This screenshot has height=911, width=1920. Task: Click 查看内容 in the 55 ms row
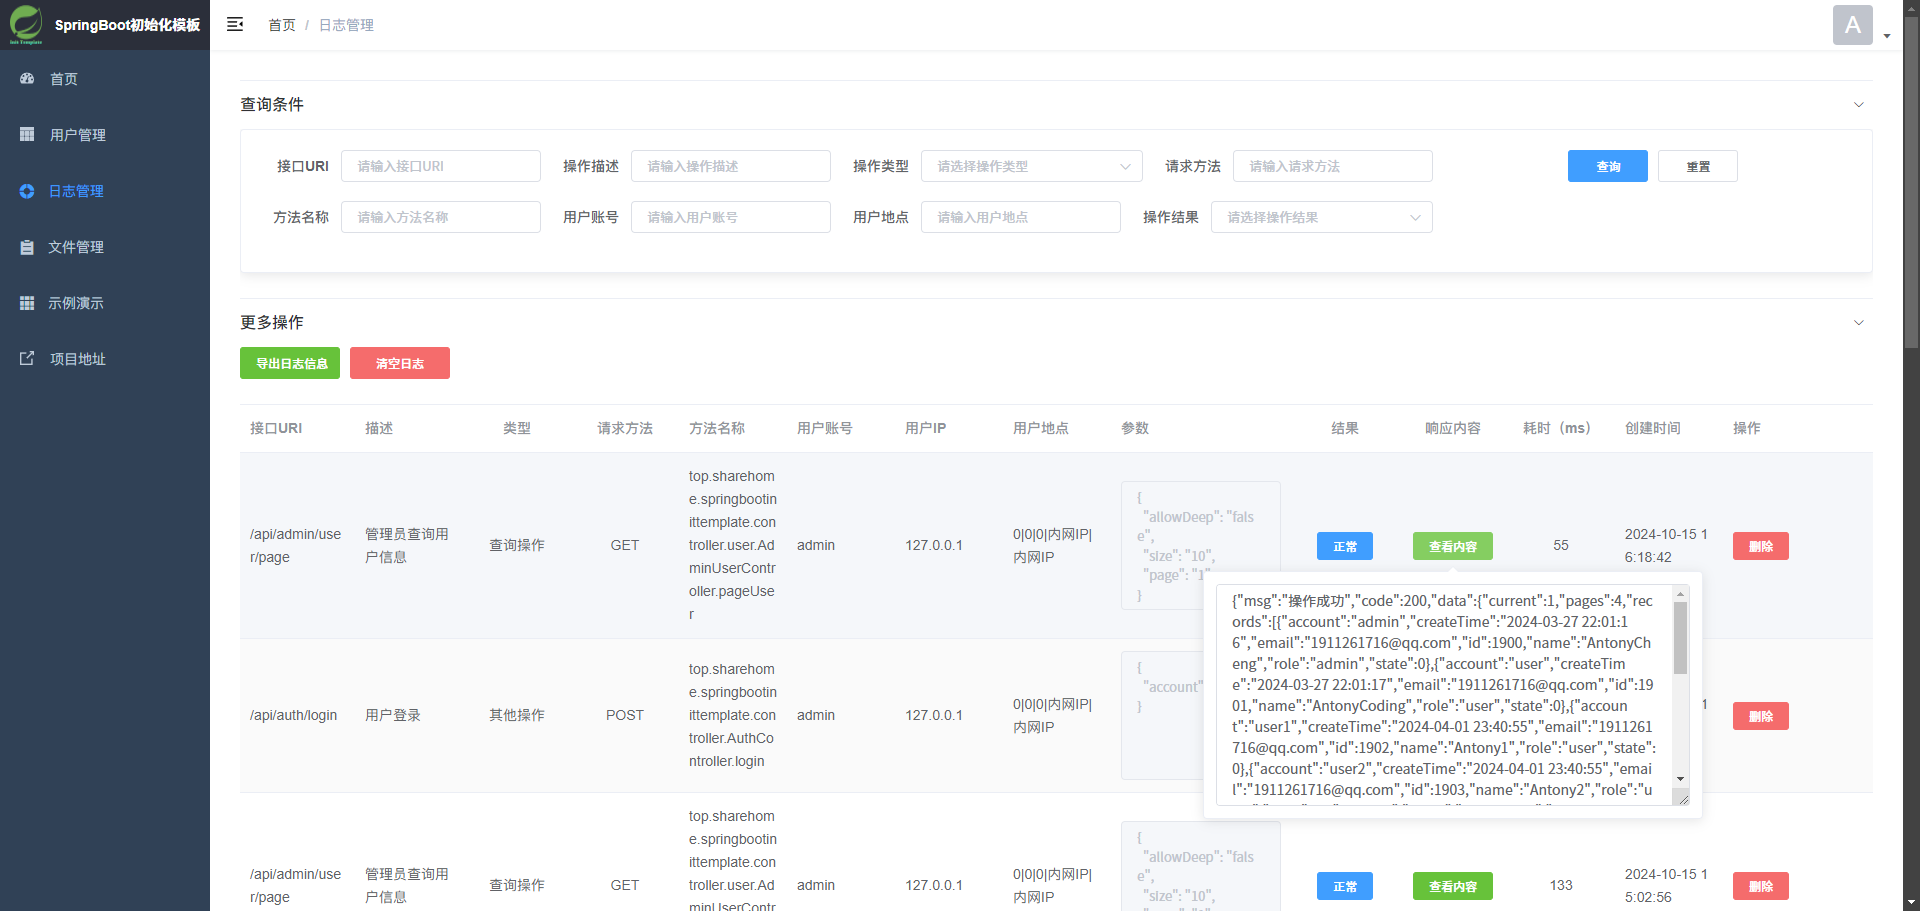click(x=1453, y=546)
